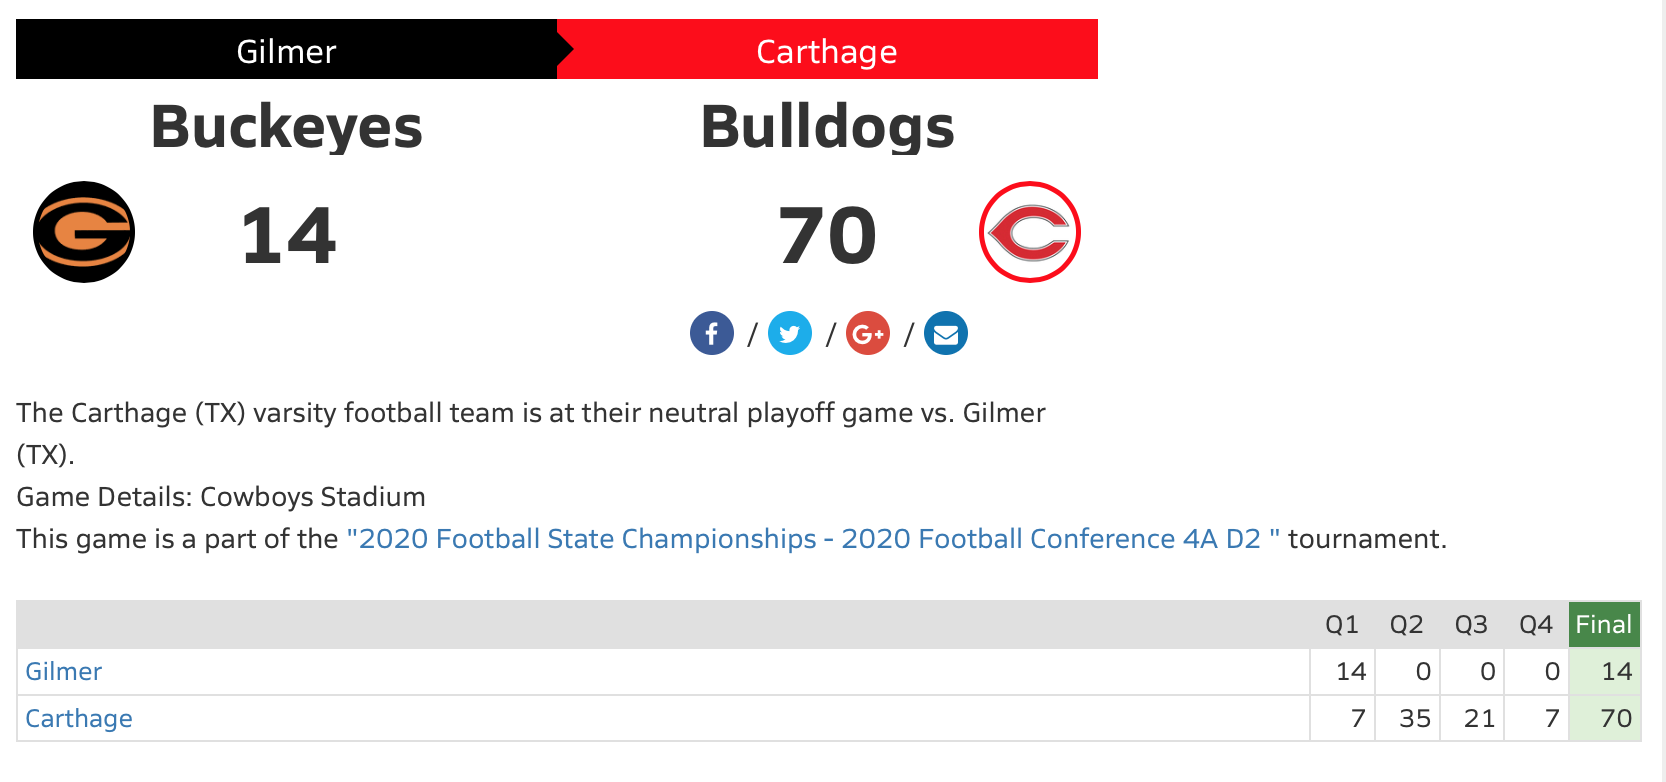Click the green Final column header
The width and height of the screenshot is (1666, 782).
1604,625
